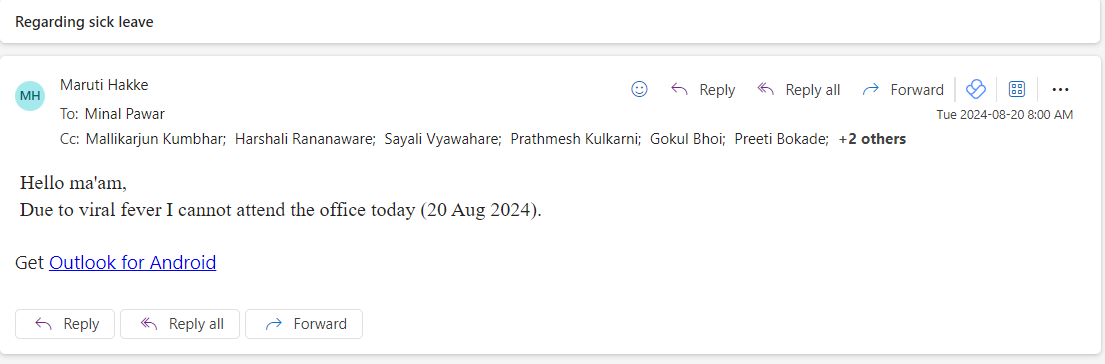Click the bottom Reply all button
1105x364 pixels.
tap(180, 324)
